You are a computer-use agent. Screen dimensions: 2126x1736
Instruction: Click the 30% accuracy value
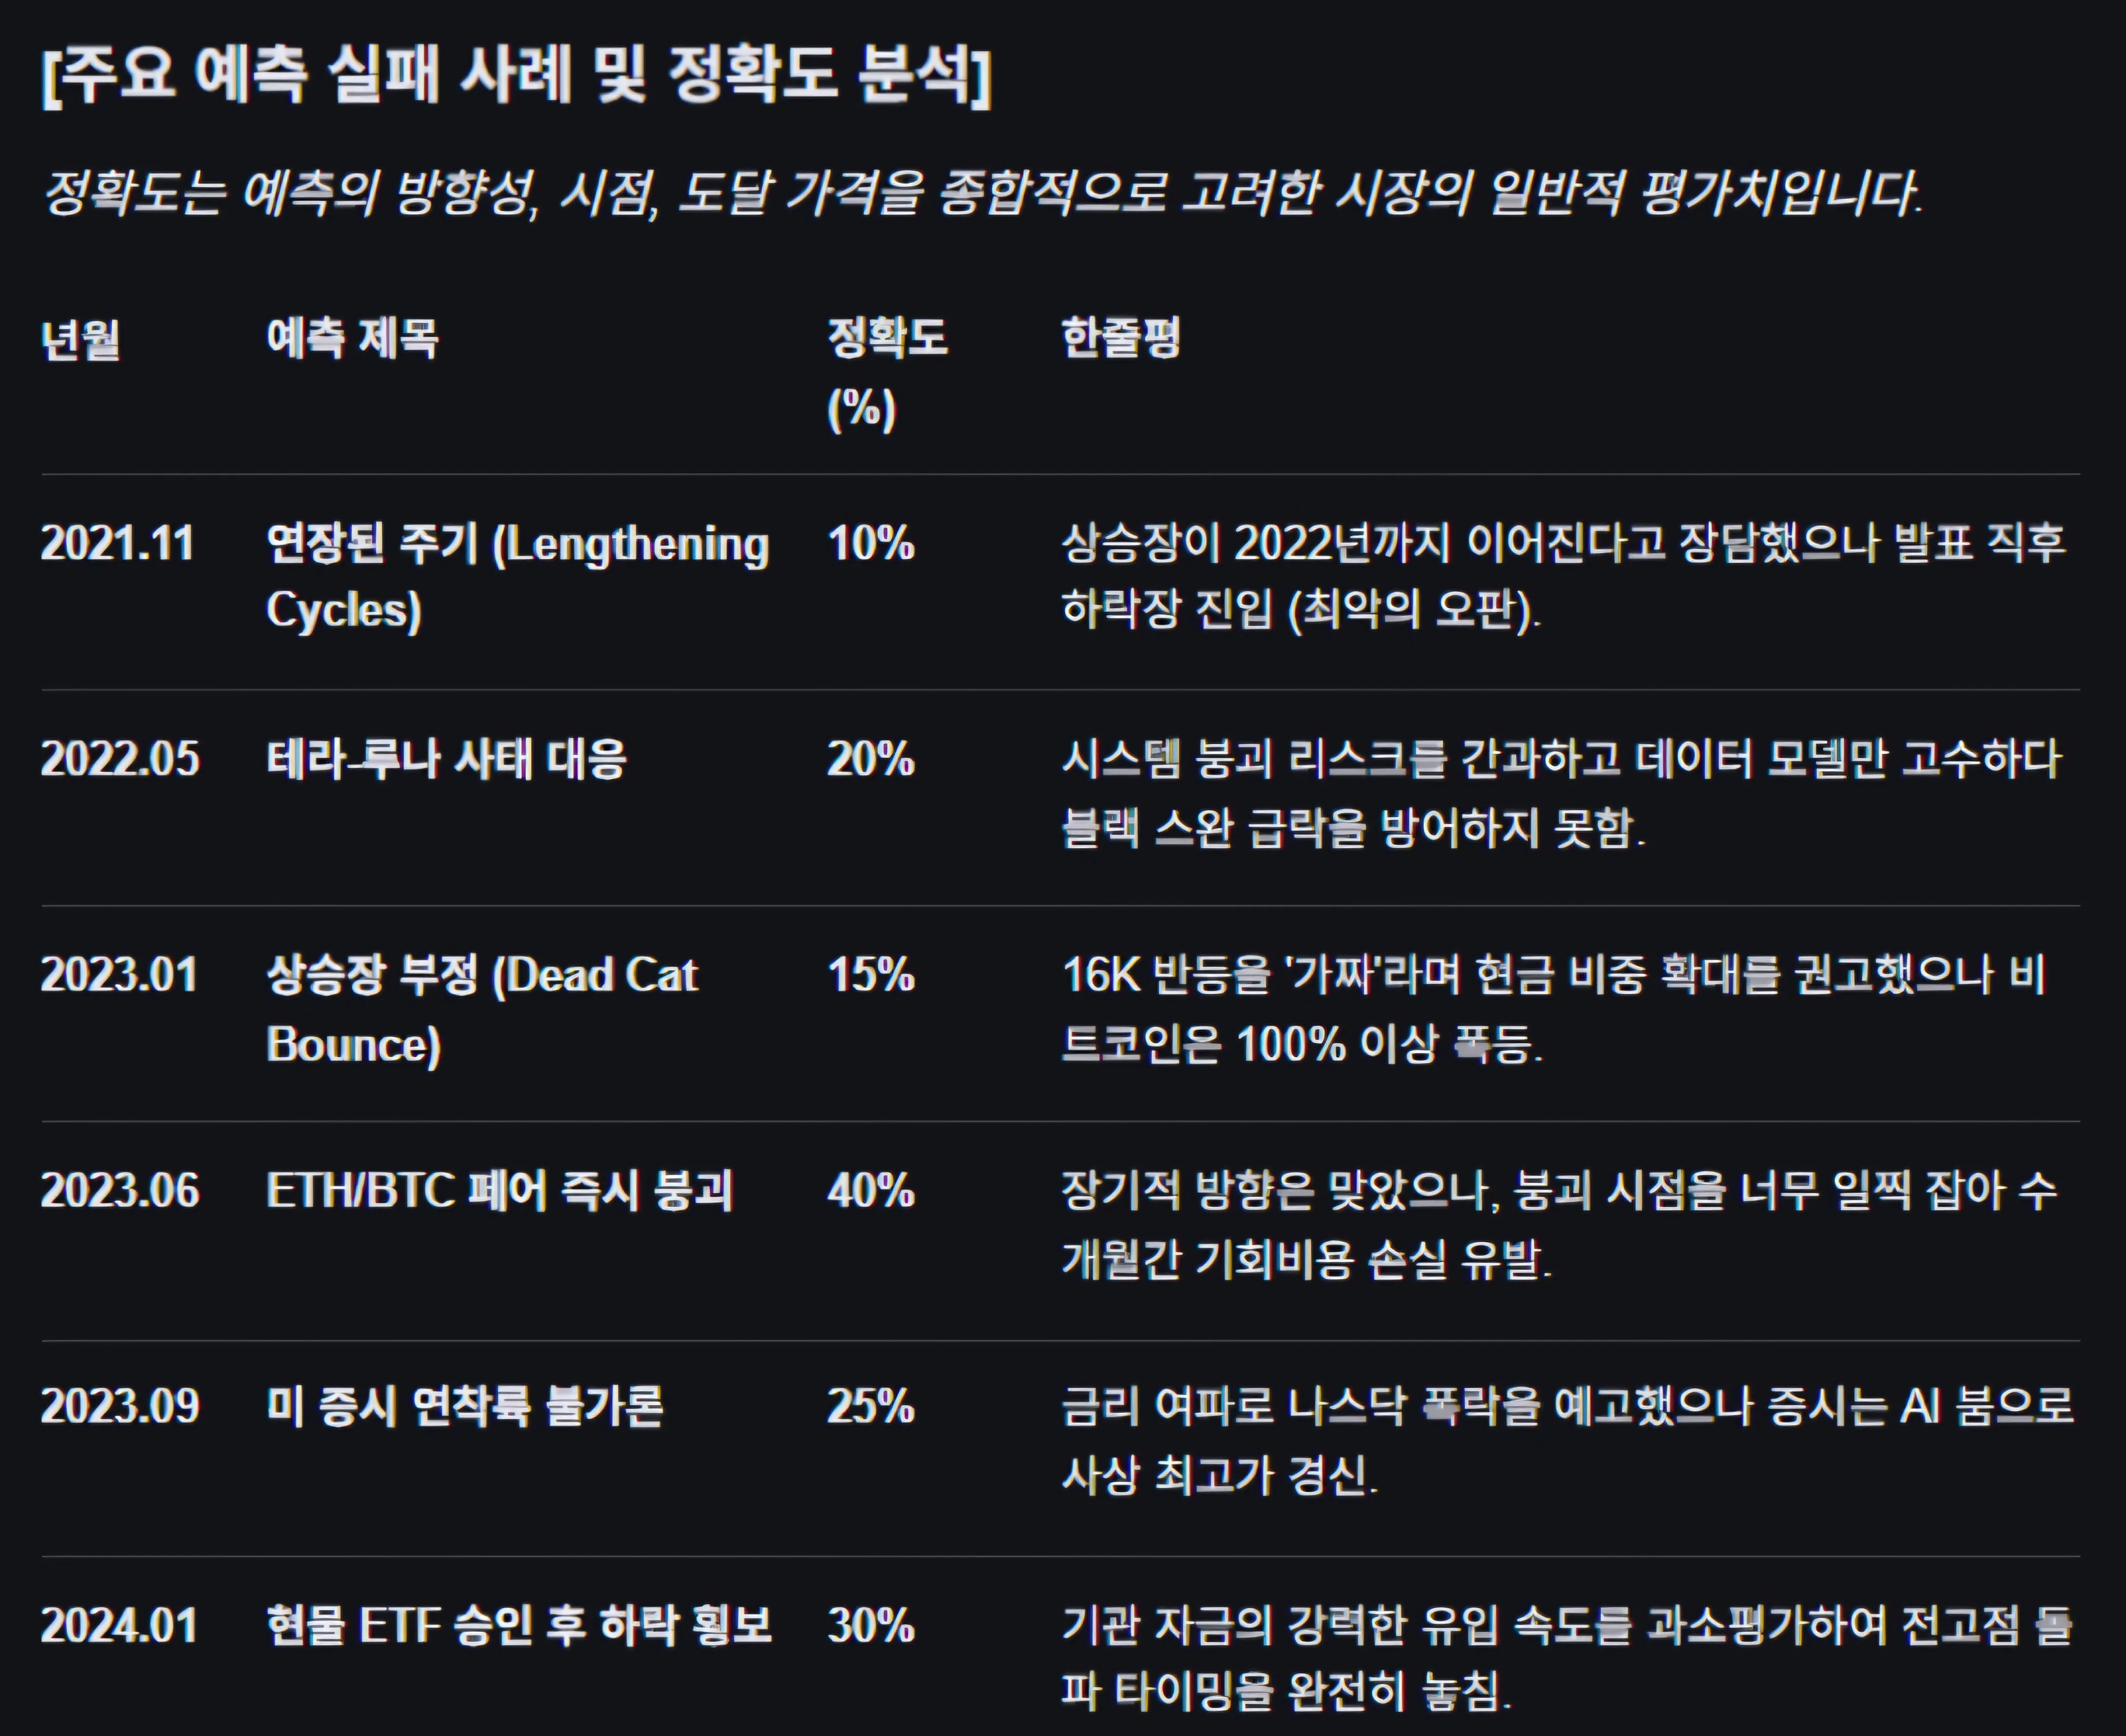pos(870,1625)
